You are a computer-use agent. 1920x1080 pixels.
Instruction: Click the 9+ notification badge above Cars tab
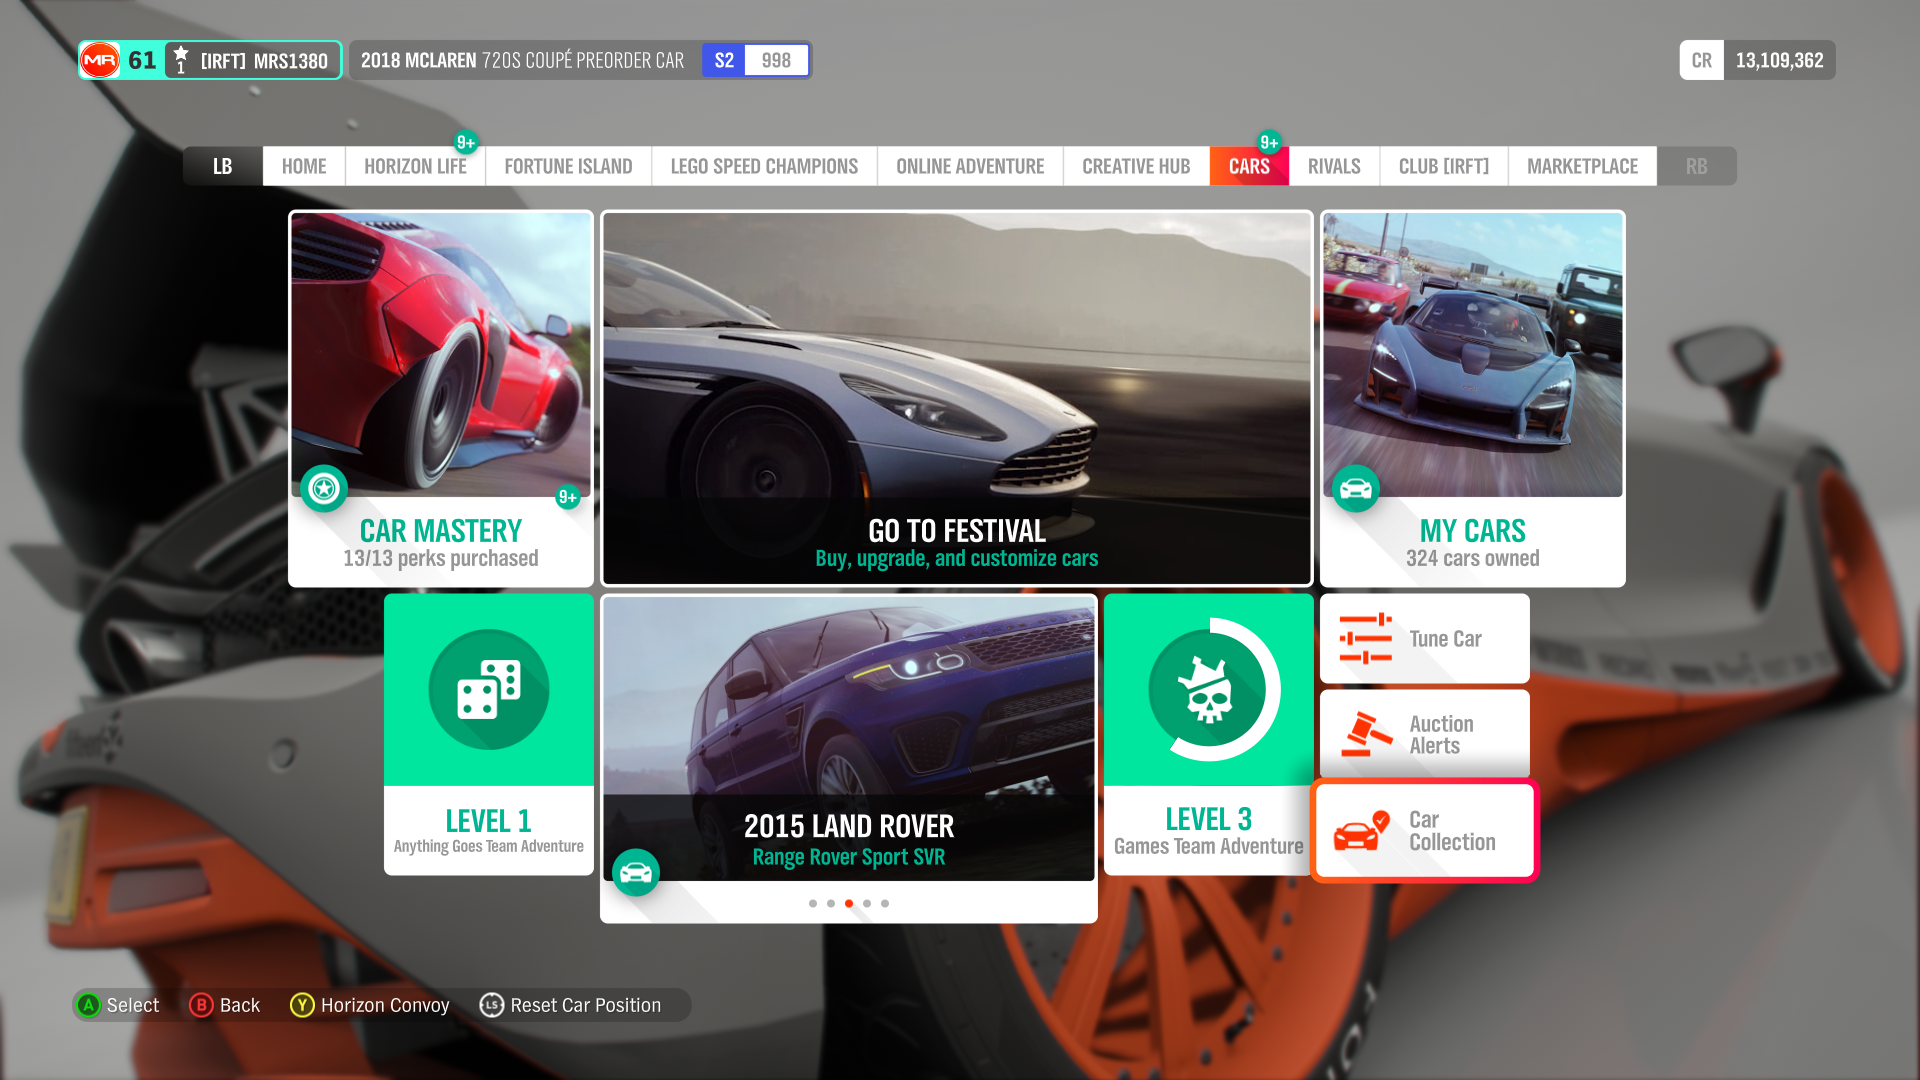(x=1269, y=142)
